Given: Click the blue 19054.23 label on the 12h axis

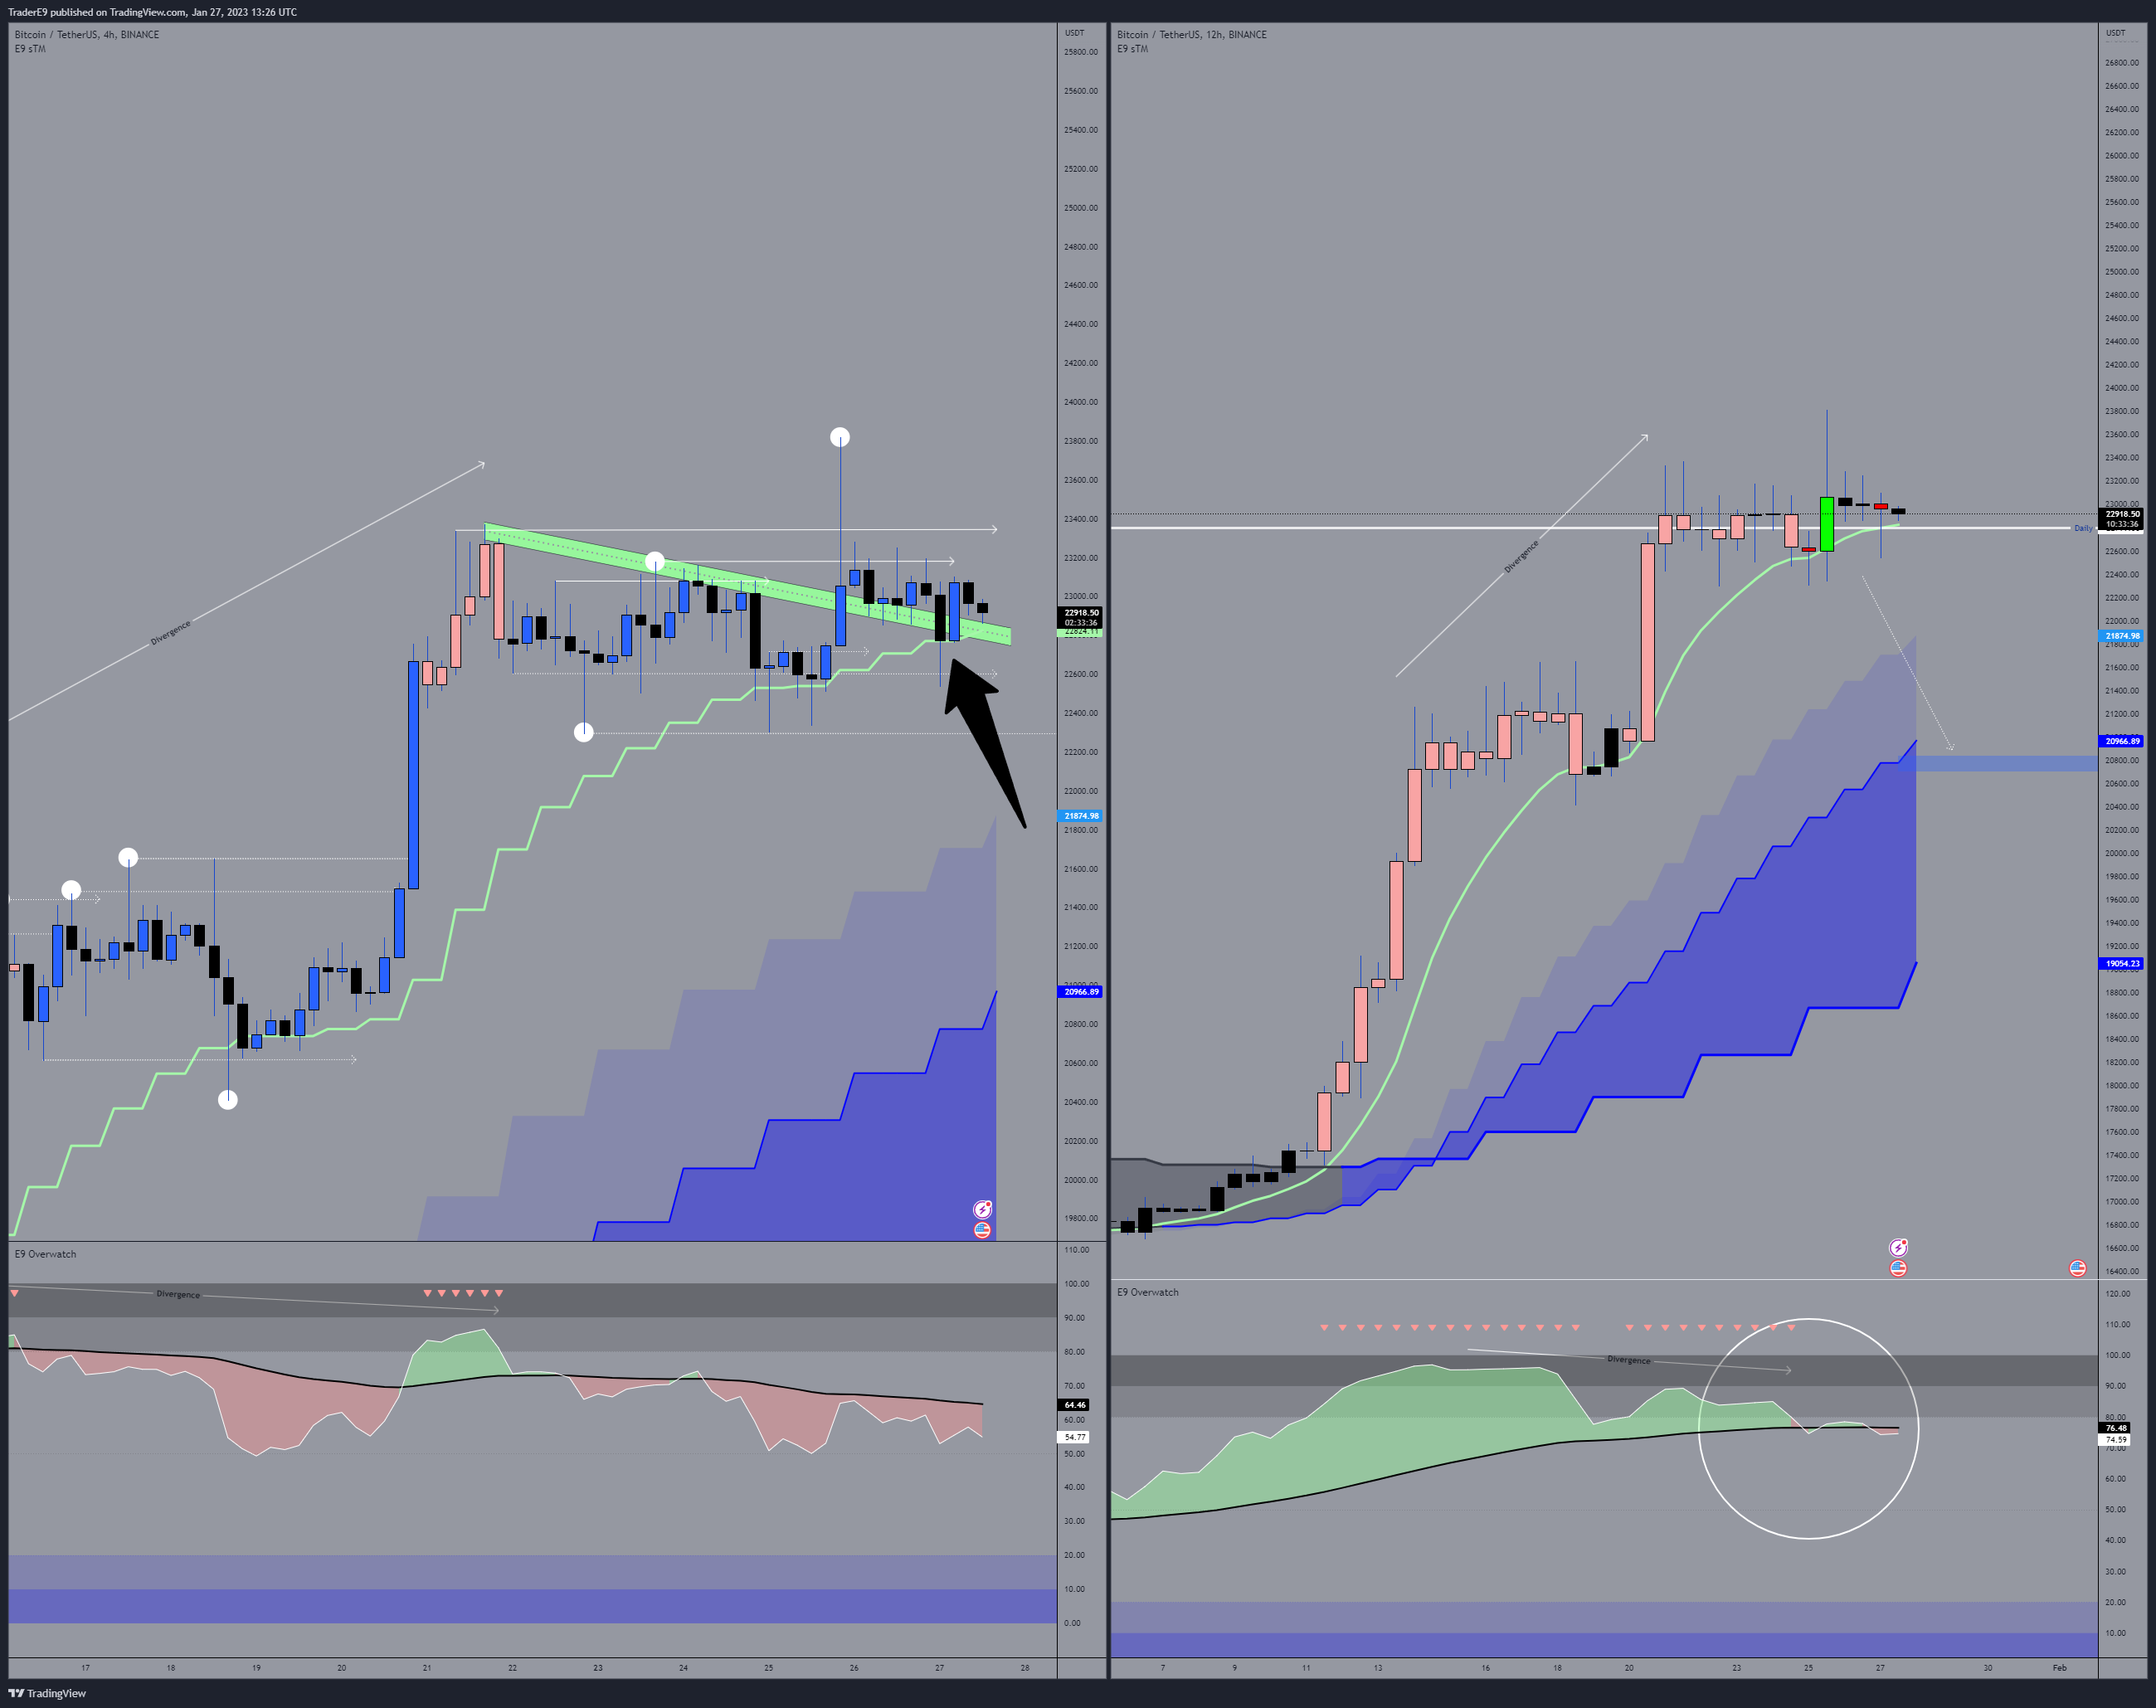Looking at the screenshot, I should 2122,964.
